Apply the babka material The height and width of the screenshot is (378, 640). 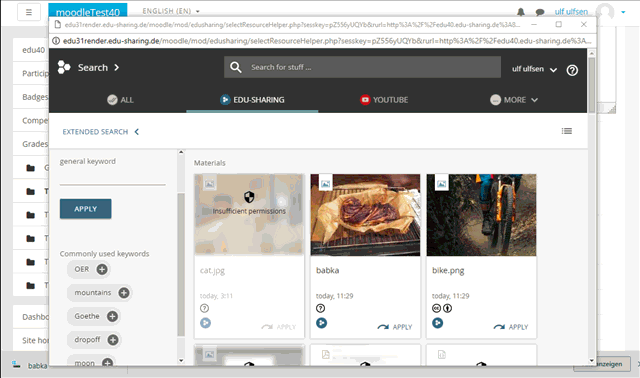(x=395, y=327)
